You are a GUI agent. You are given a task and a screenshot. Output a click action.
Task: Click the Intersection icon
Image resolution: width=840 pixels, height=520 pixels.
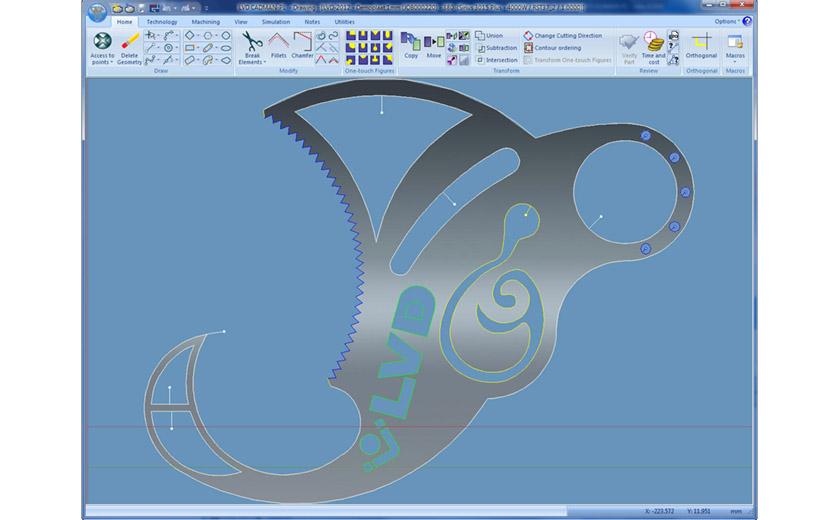pos(480,60)
